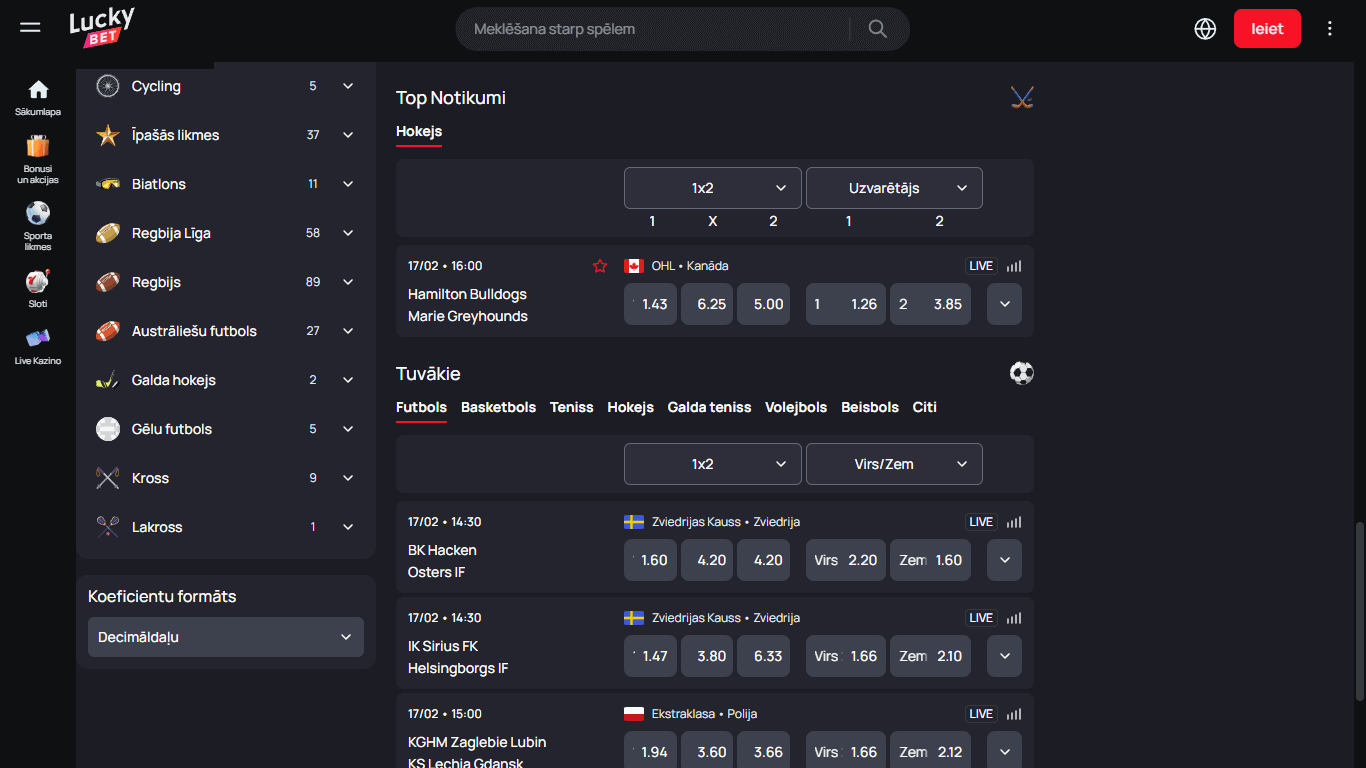Viewport: 1366px width, 768px height.
Task: Click the Galda hokejs icon
Action: coord(108,380)
